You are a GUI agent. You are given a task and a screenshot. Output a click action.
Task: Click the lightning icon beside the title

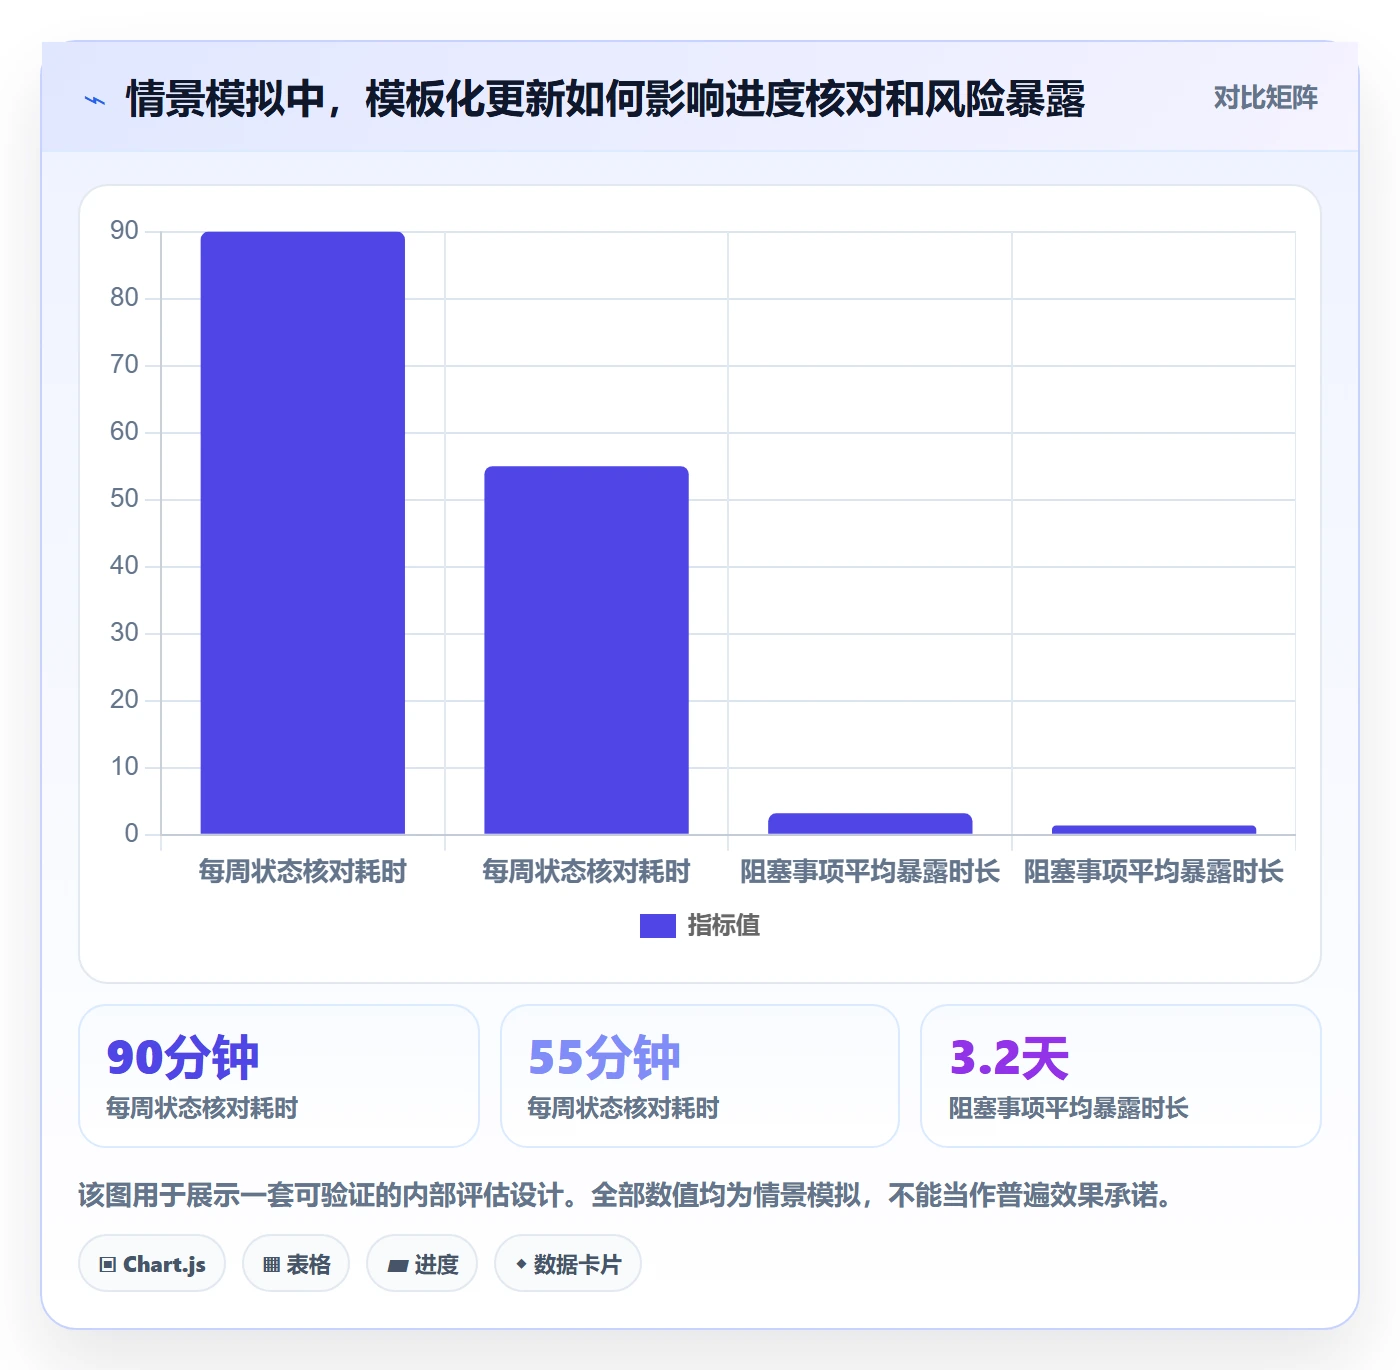pos(95,100)
